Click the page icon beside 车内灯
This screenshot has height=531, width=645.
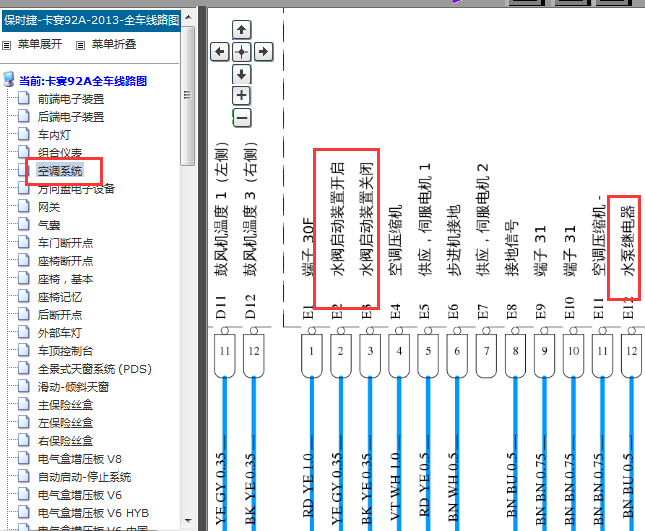coord(24,134)
